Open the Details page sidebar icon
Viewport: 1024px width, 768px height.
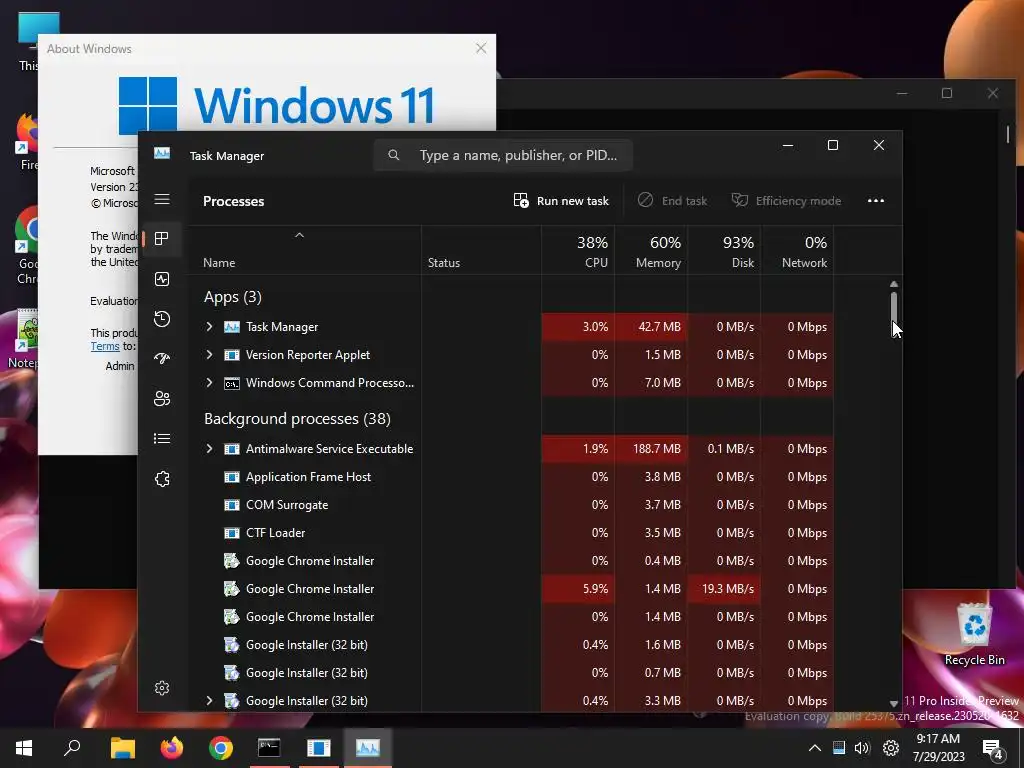coord(162,439)
